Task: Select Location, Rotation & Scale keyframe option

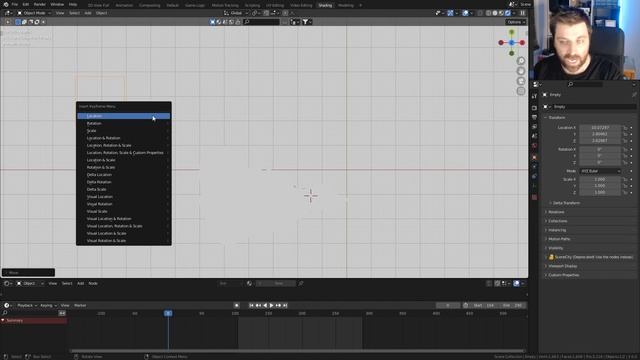Action: tap(124, 145)
